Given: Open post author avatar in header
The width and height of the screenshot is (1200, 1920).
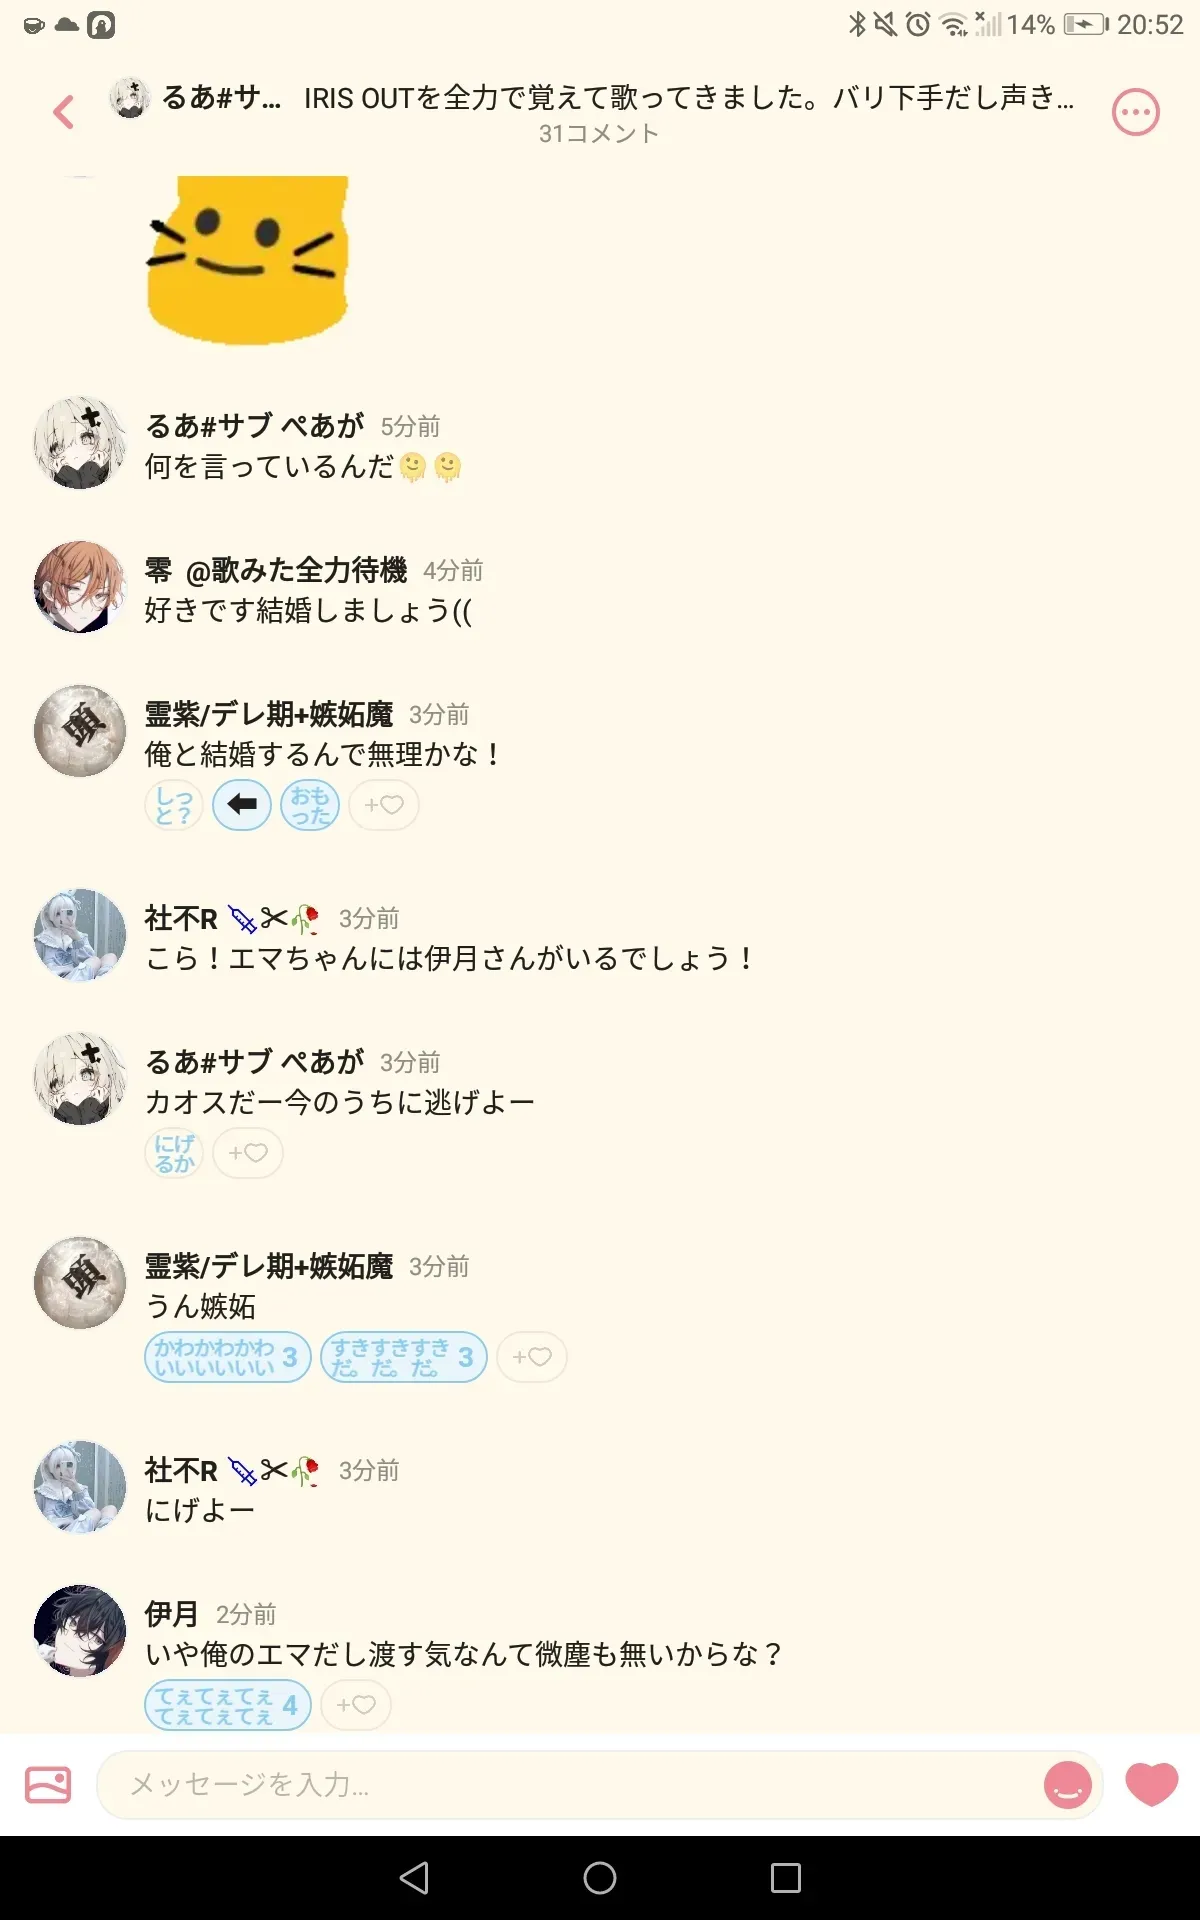Looking at the screenshot, I should coord(129,98).
